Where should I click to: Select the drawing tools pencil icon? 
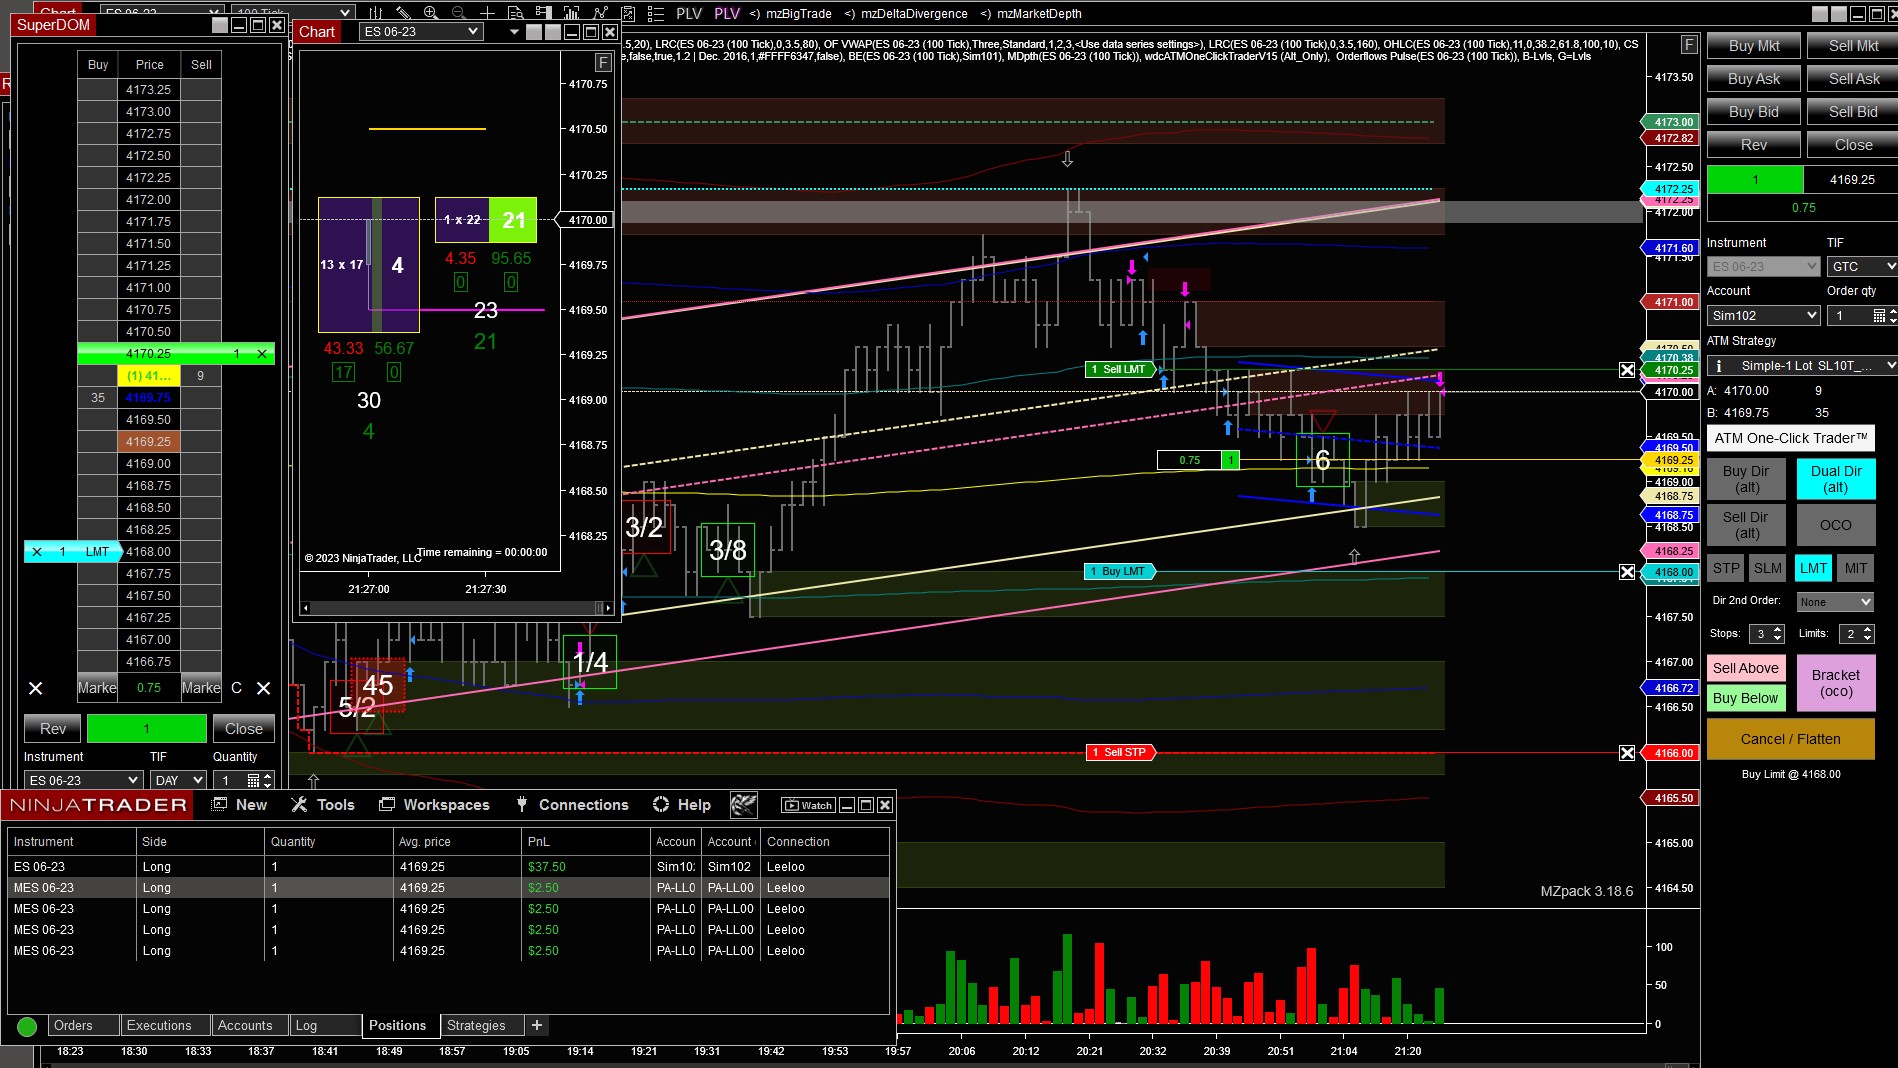pos(403,13)
